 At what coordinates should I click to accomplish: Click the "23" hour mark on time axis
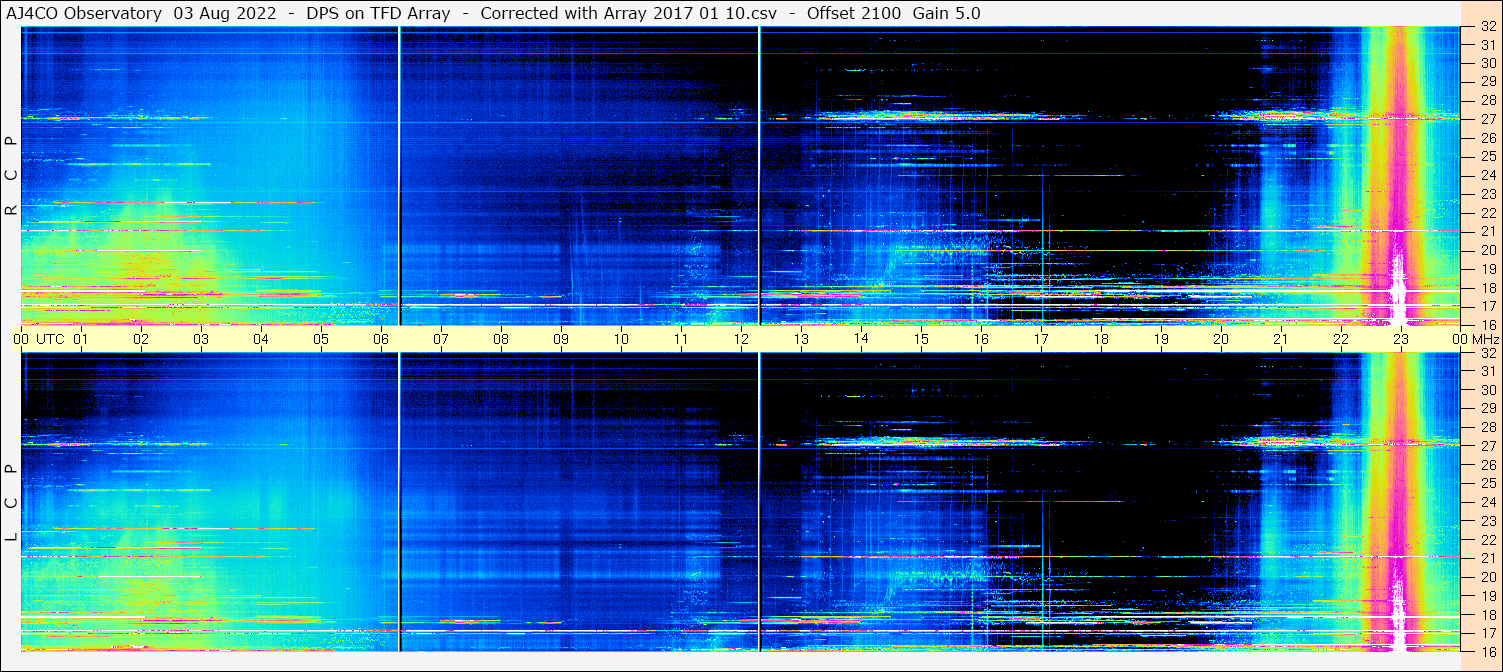(1401, 339)
